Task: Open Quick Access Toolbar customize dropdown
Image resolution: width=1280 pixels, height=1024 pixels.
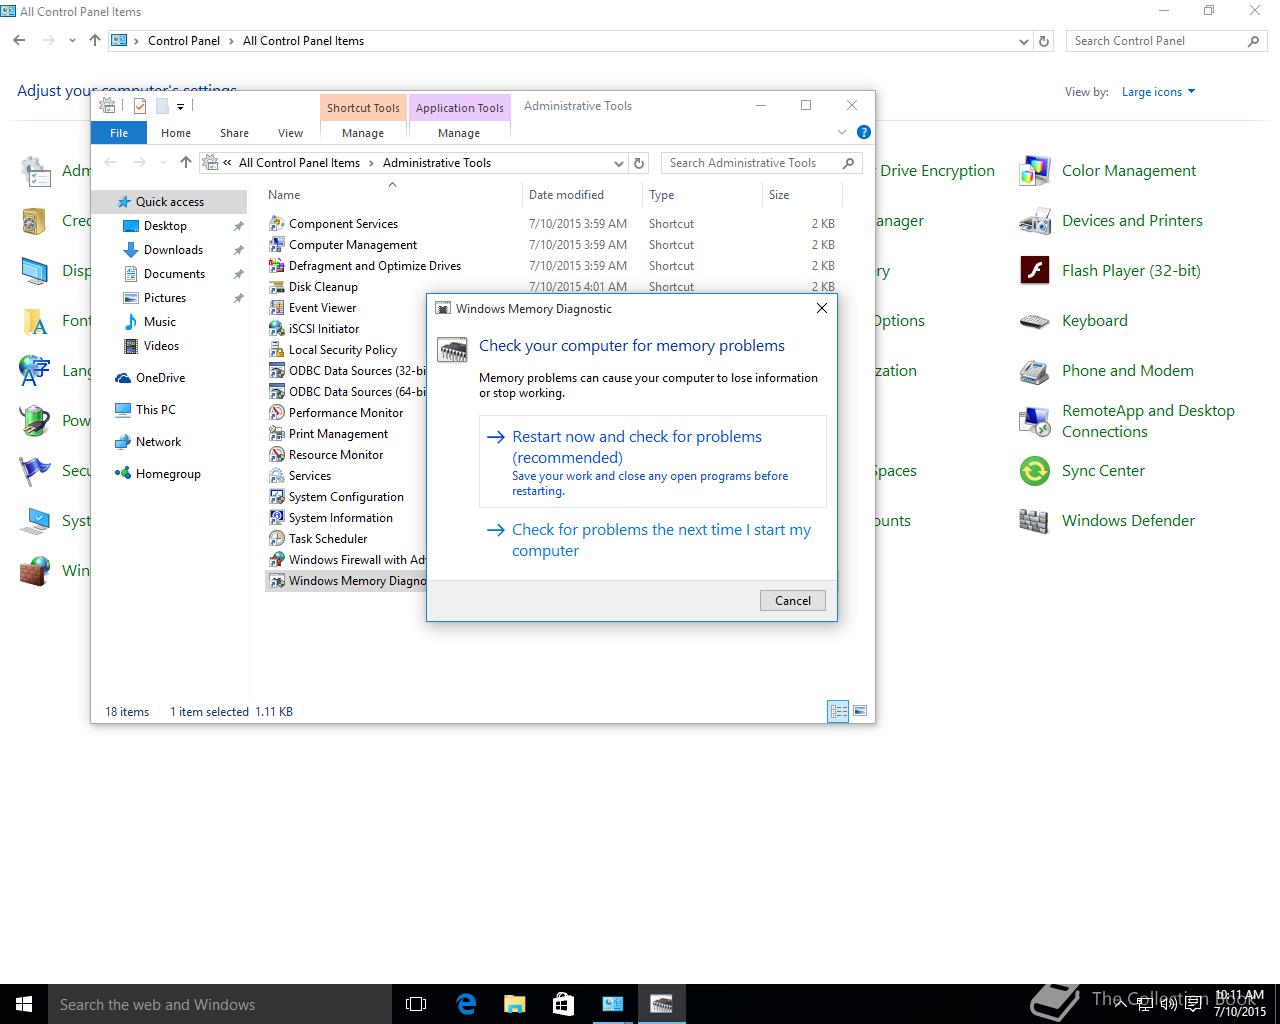Action: 180,106
